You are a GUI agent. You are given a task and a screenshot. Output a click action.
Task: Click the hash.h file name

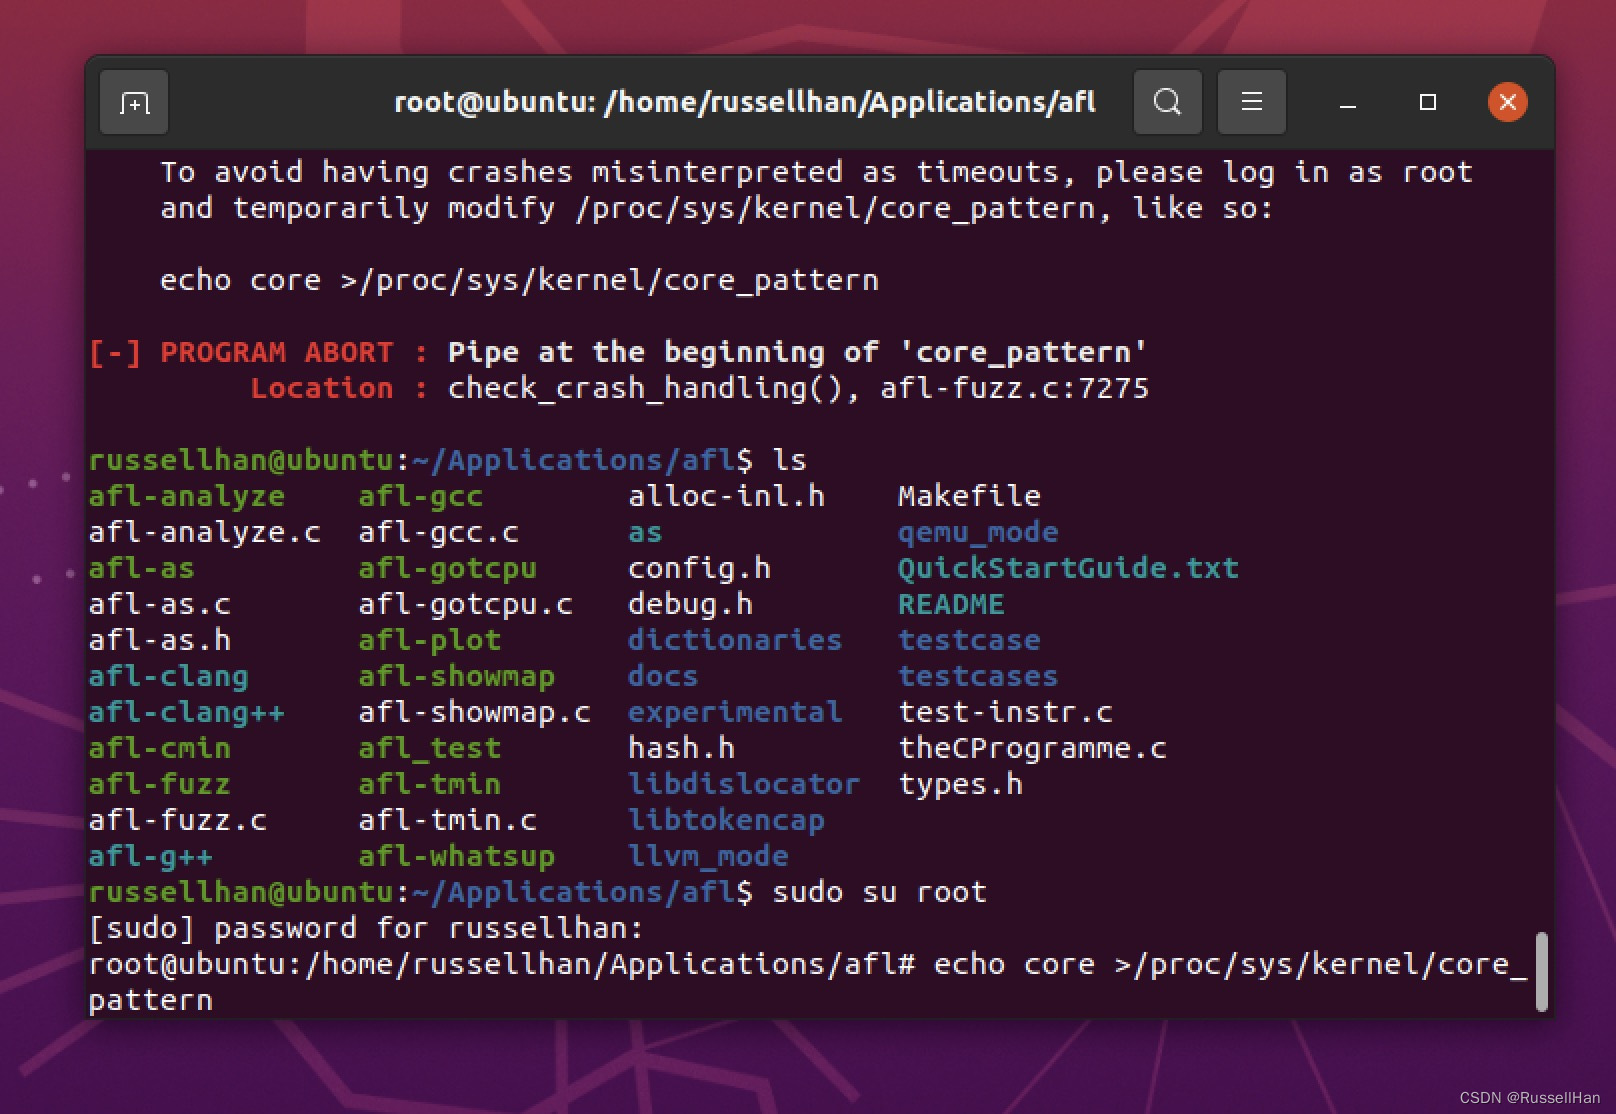click(682, 748)
